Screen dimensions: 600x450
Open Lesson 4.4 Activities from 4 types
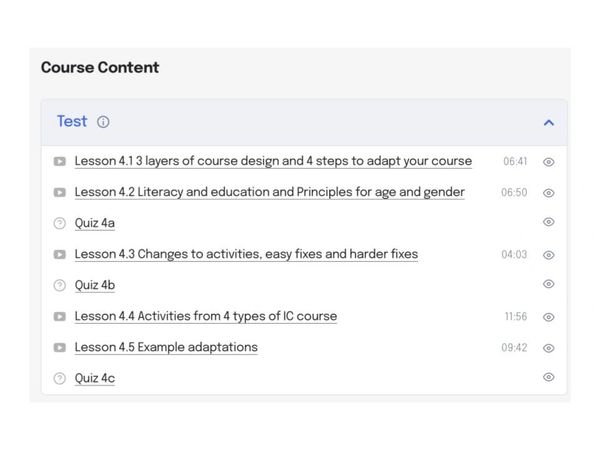coord(205,316)
